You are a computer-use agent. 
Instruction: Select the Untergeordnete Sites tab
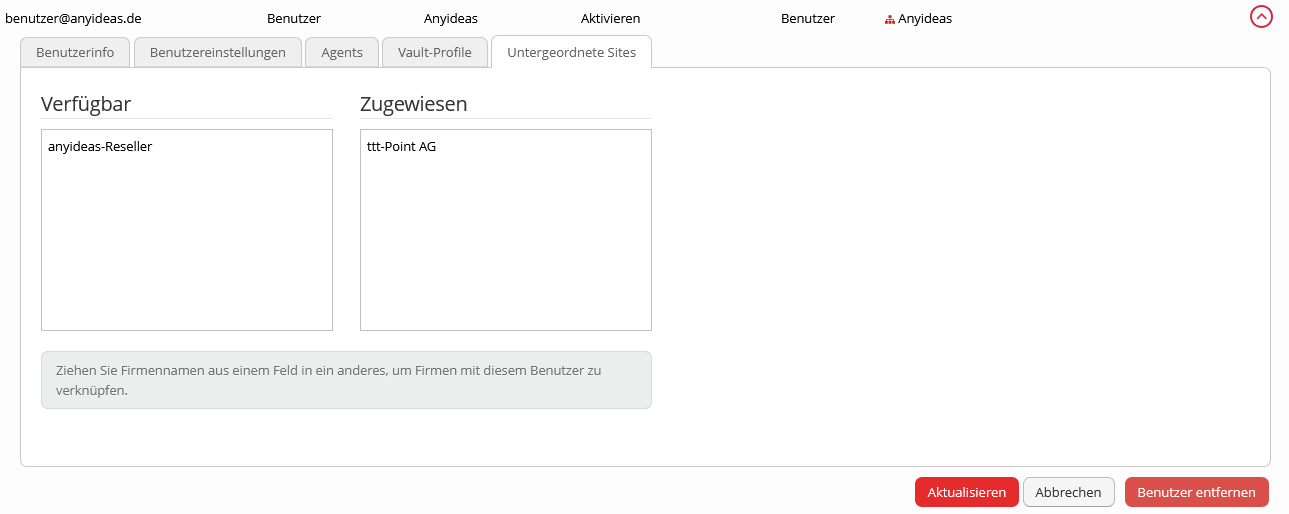(x=571, y=52)
